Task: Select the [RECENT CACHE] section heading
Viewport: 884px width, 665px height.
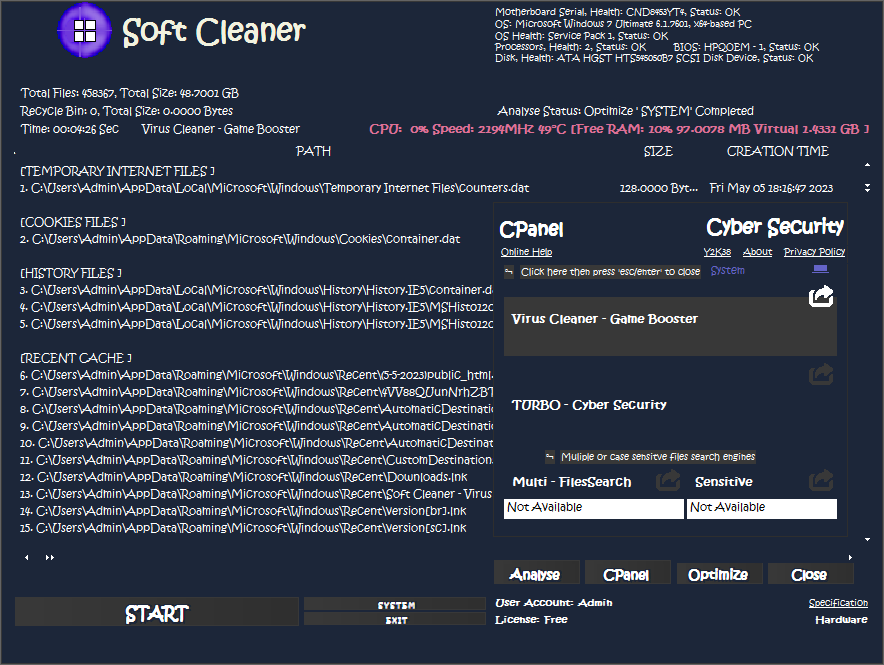Action: (x=76, y=358)
